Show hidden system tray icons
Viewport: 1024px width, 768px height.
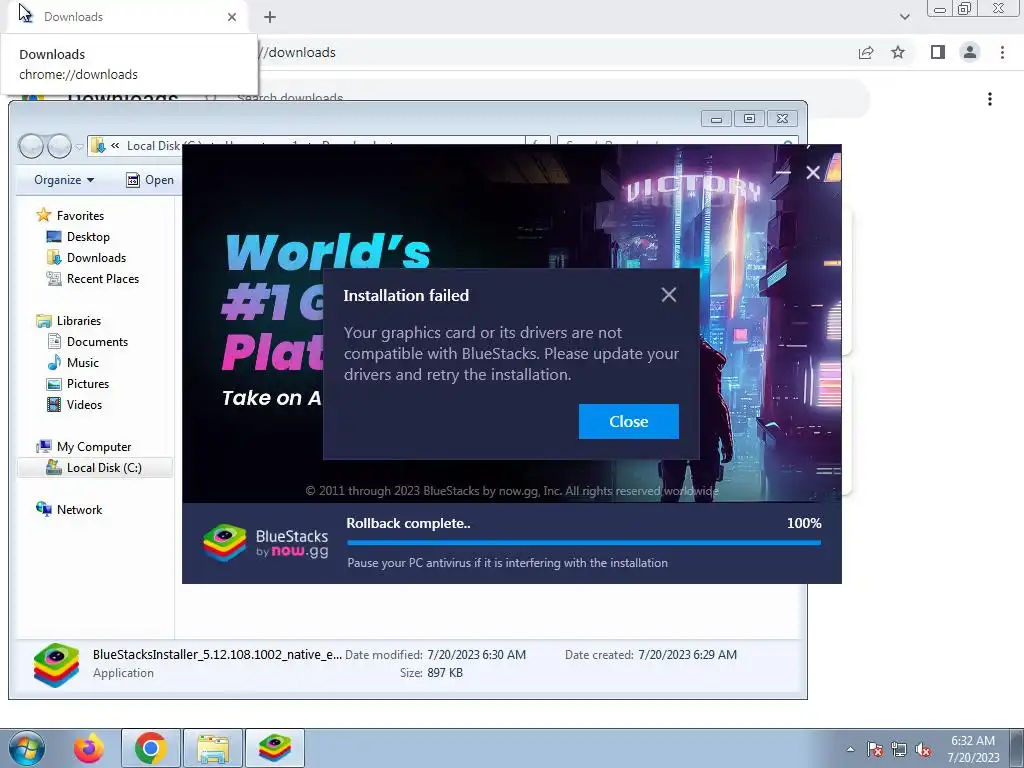850,749
